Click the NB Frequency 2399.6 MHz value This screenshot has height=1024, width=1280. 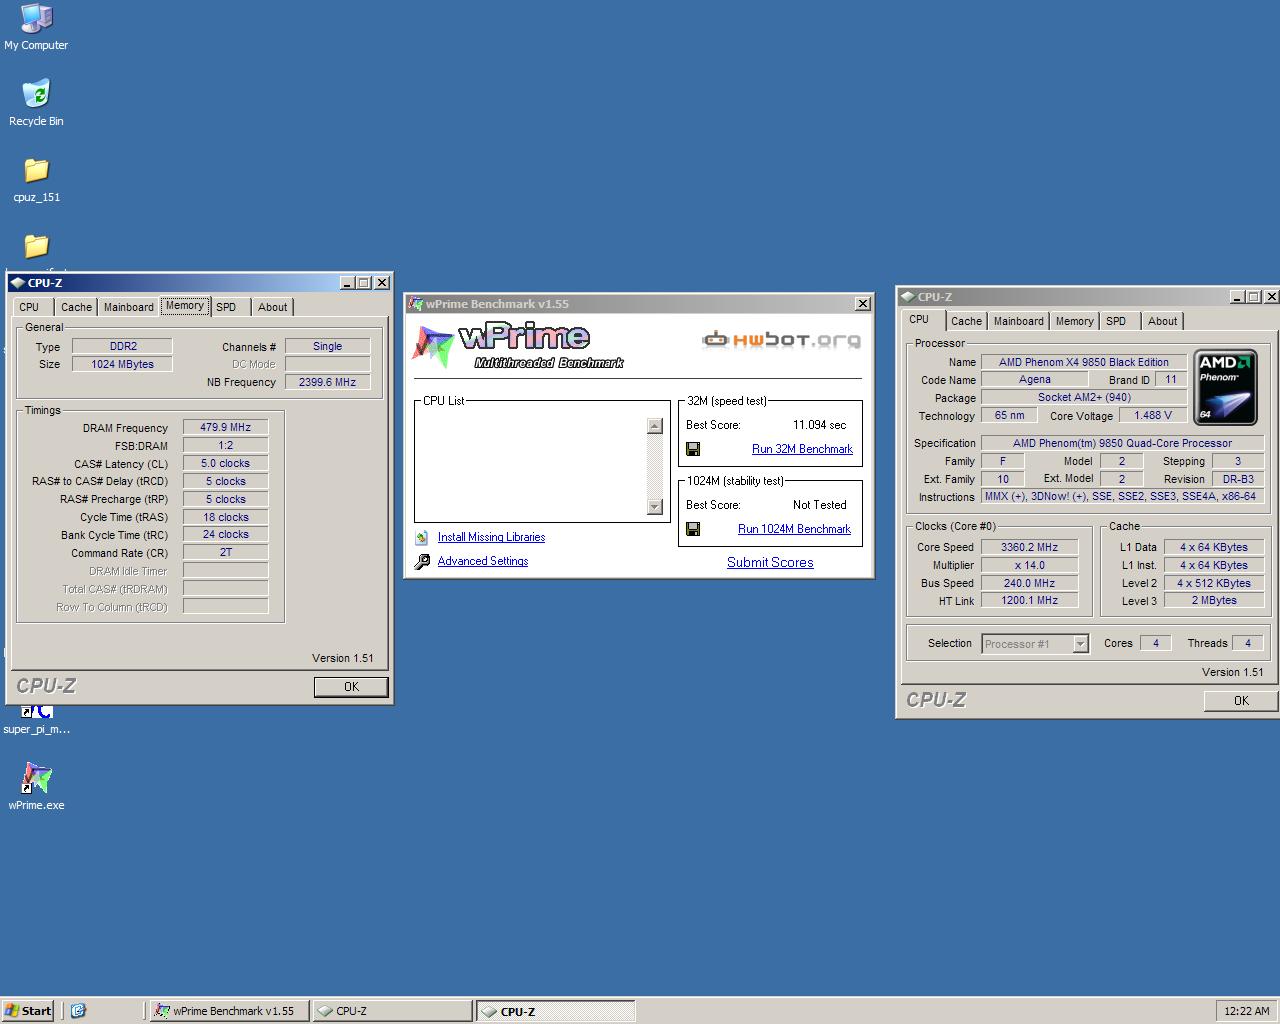327,382
